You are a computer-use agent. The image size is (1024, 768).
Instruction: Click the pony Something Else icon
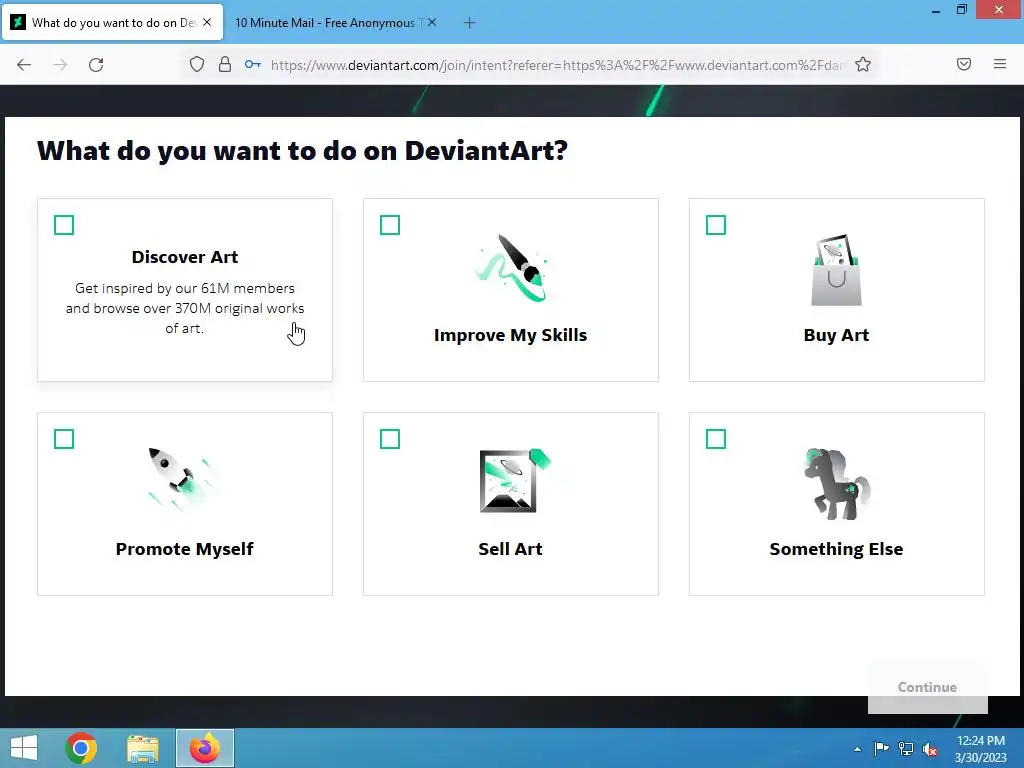pyautogui.click(x=837, y=484)
